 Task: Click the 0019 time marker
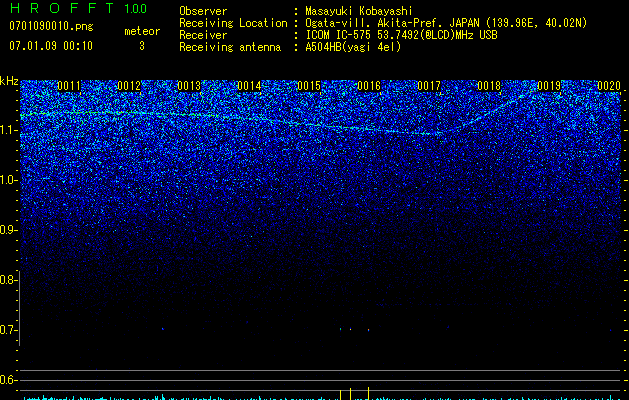[x=549, y=86]
